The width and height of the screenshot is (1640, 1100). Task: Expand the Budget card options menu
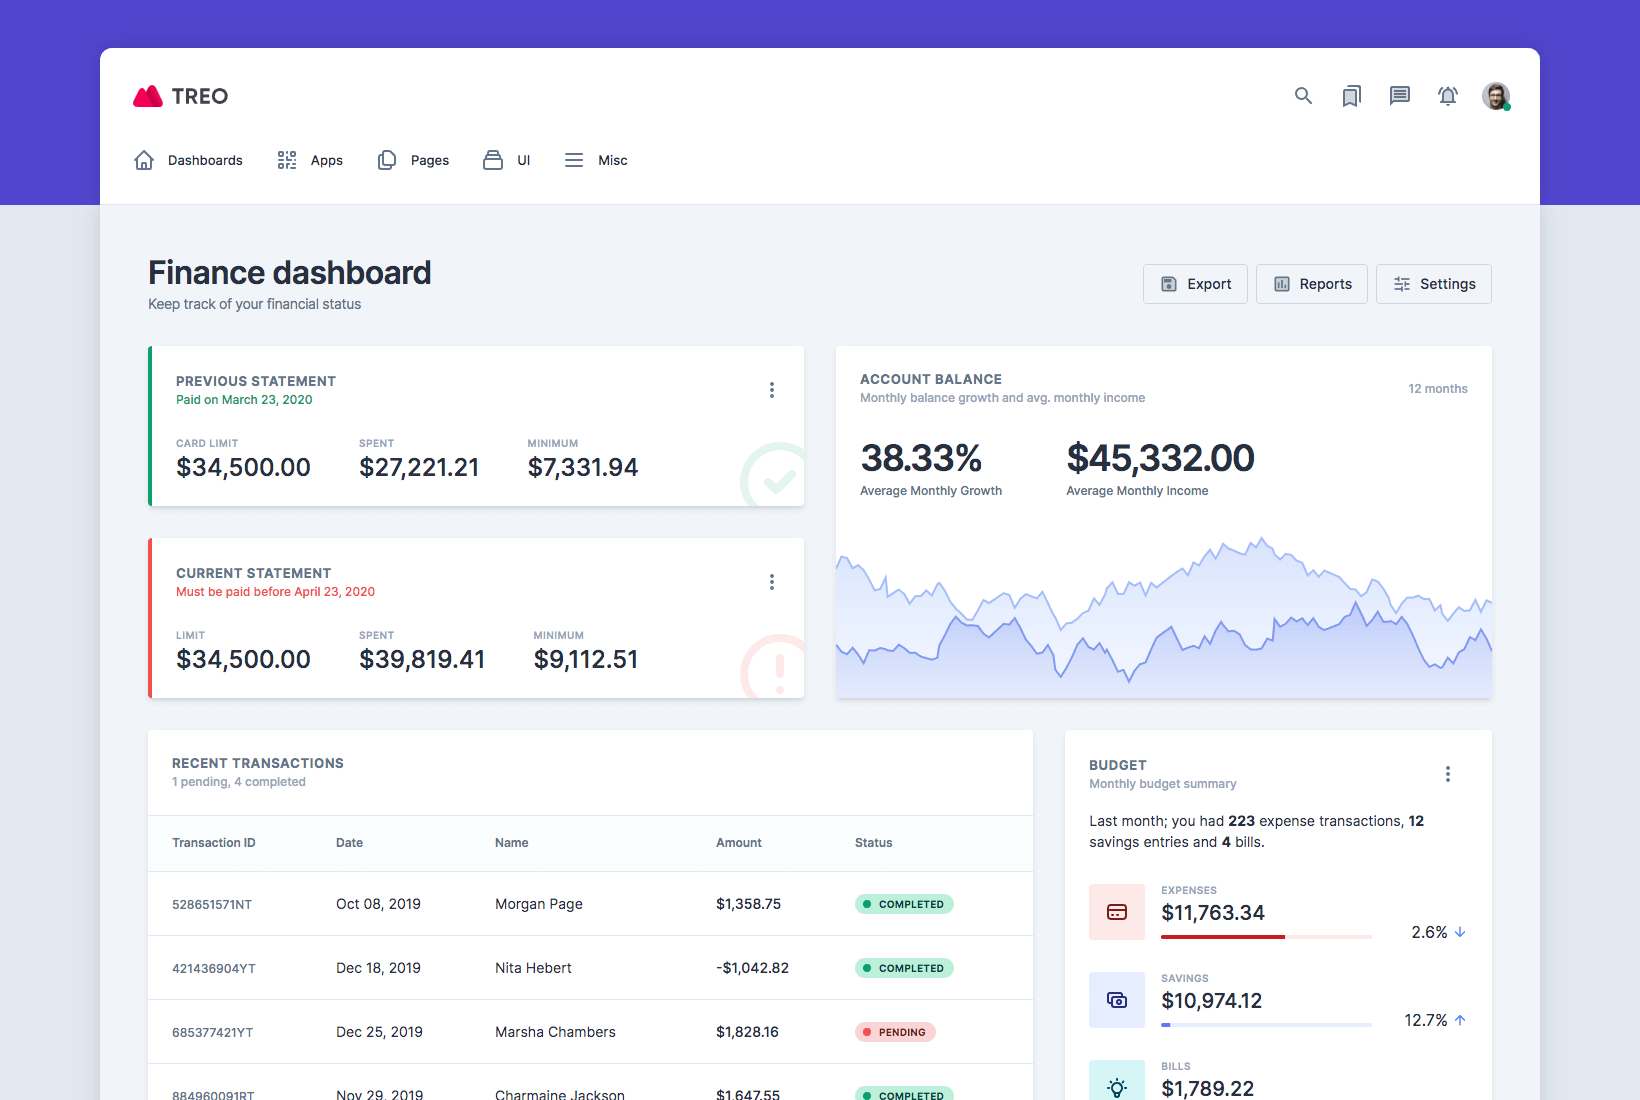pos(1447,774)
